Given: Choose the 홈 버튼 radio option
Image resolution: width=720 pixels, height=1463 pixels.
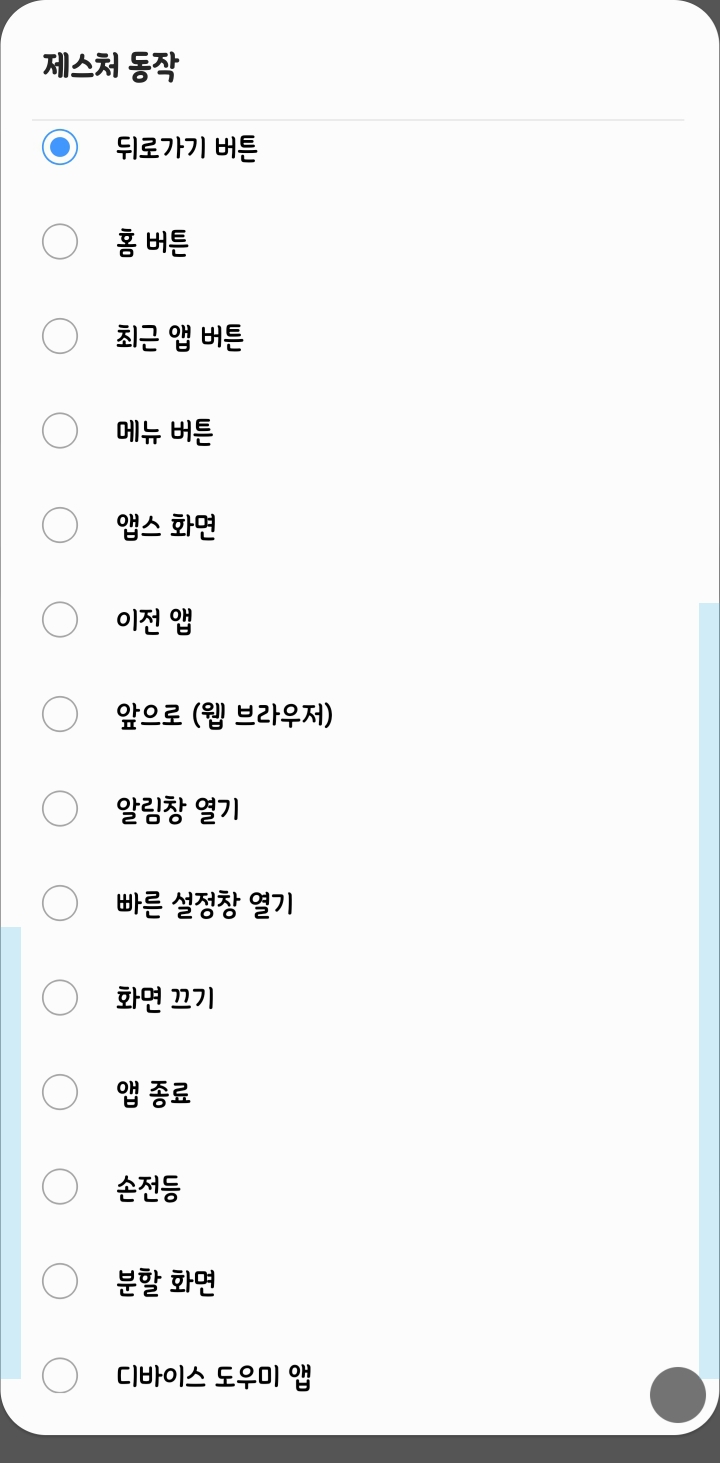Looking at the screenshot, I should pyautogui.click(x=60, y=242).
